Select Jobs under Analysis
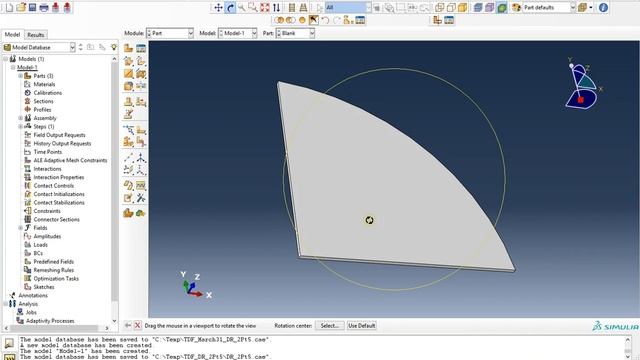Viewport: 640px width, 360px height. pyautogui.click(x=31, y=312)
